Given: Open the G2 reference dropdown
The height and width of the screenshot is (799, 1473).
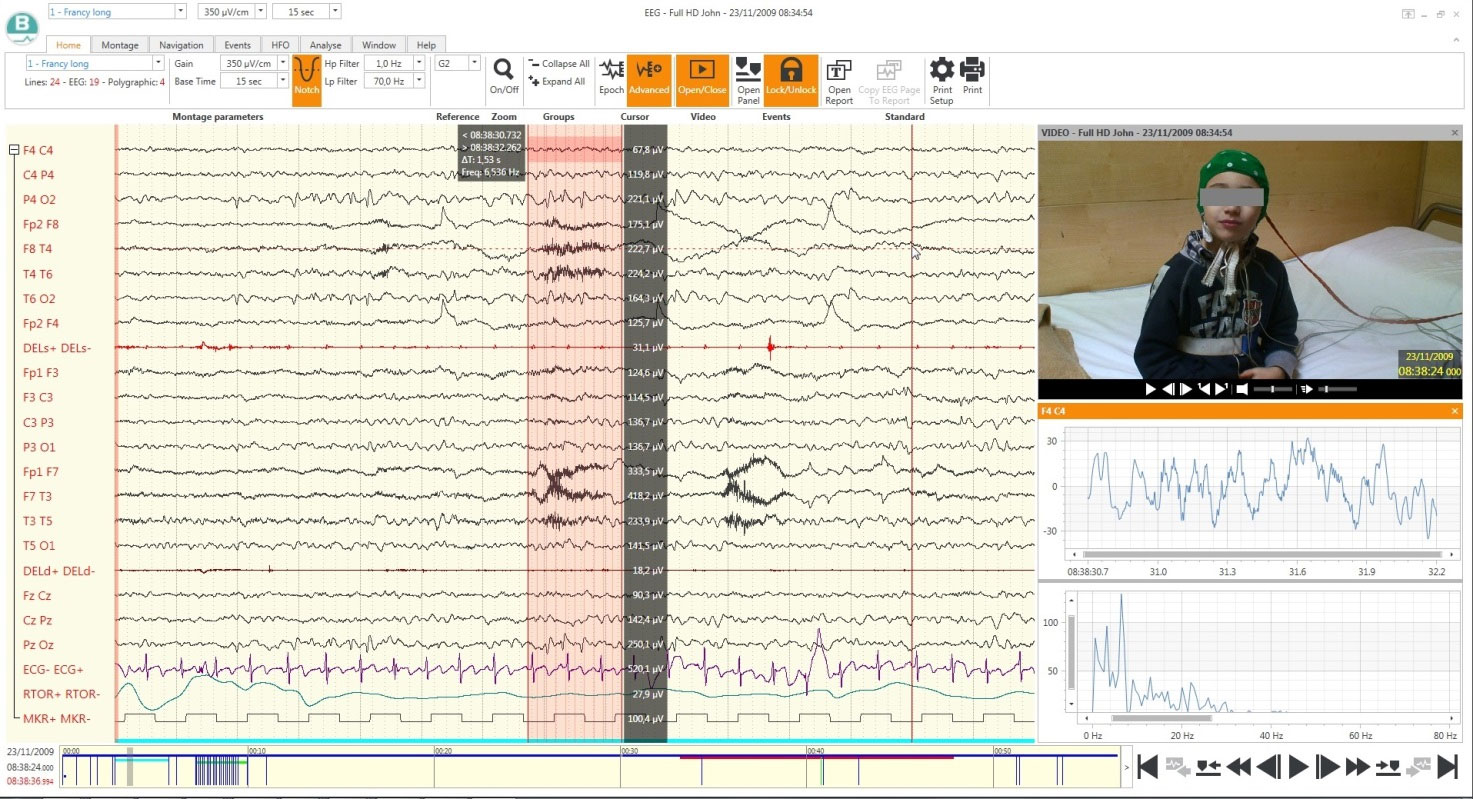Looking at the screenshot, I should [x=475, y=63].
